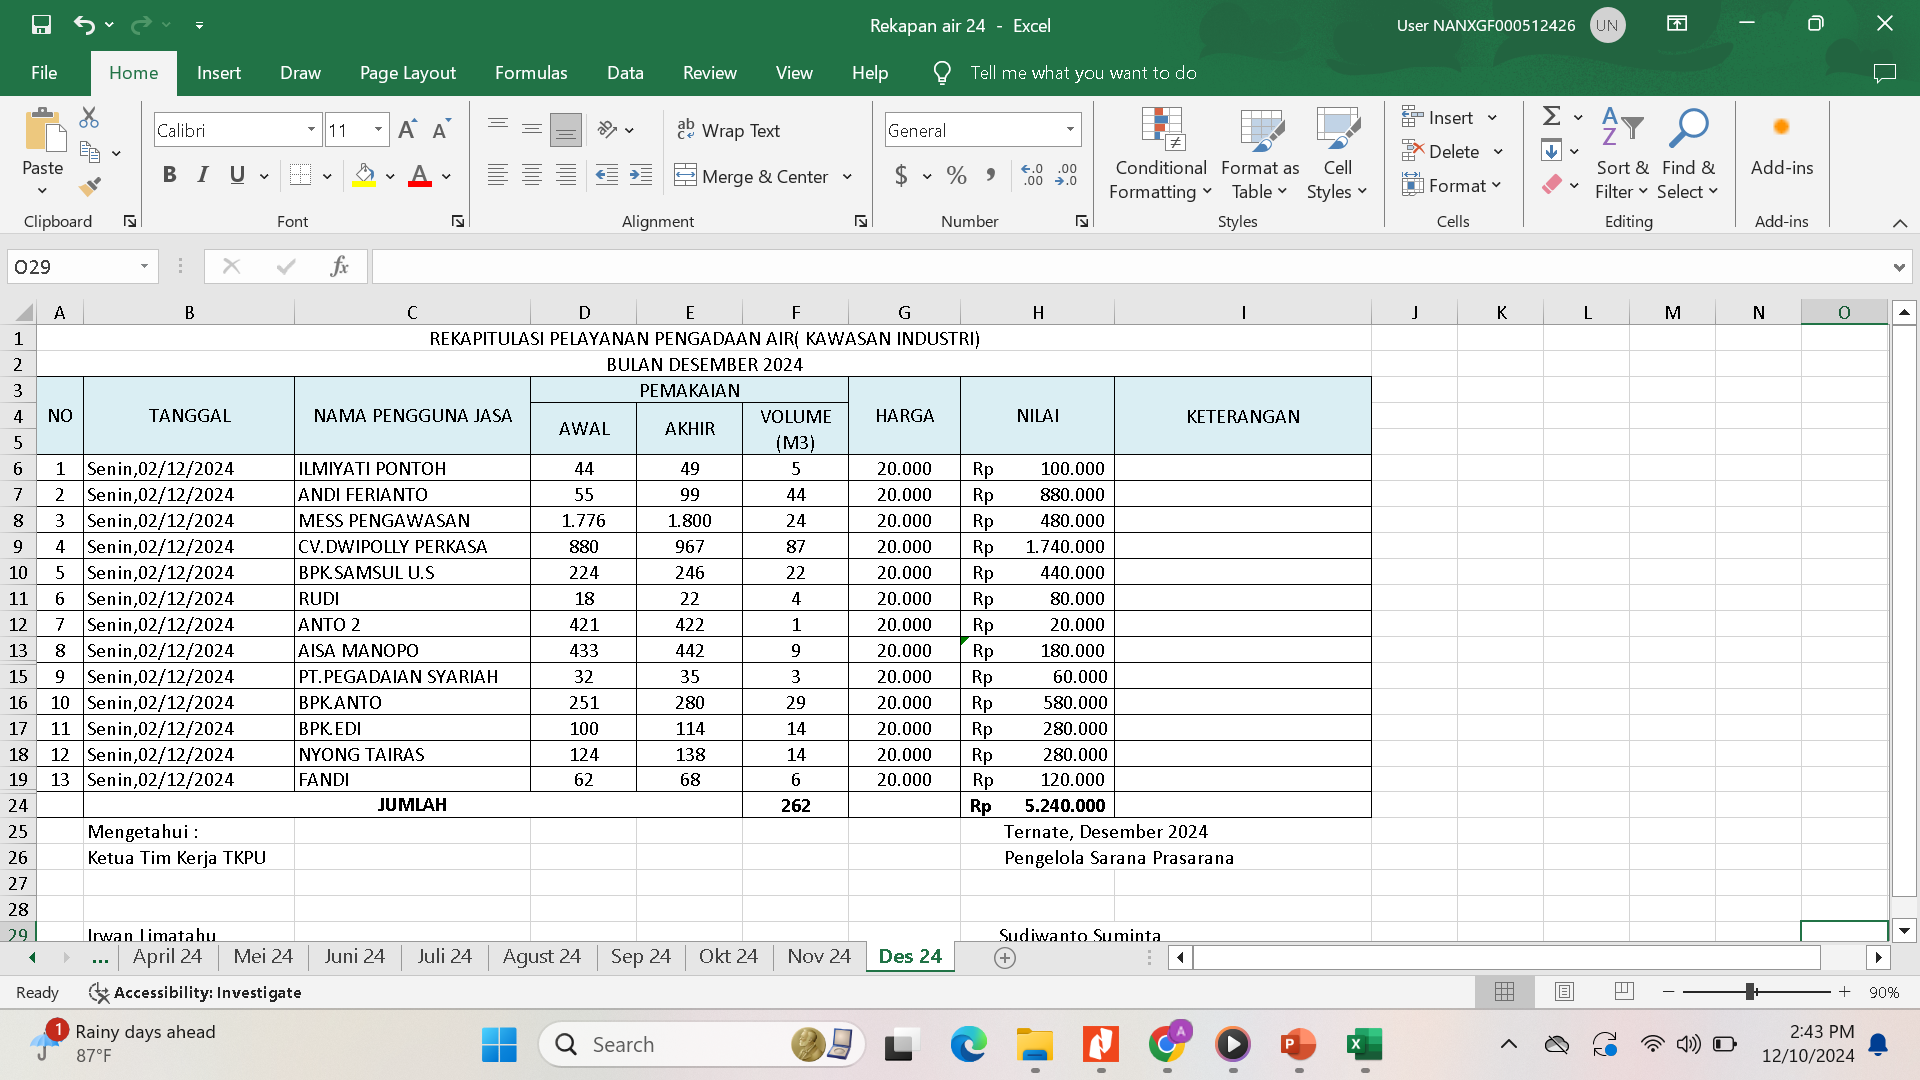Select the Format Painter brush
Screen dimensions: 1920x1080
coord(90,186)
